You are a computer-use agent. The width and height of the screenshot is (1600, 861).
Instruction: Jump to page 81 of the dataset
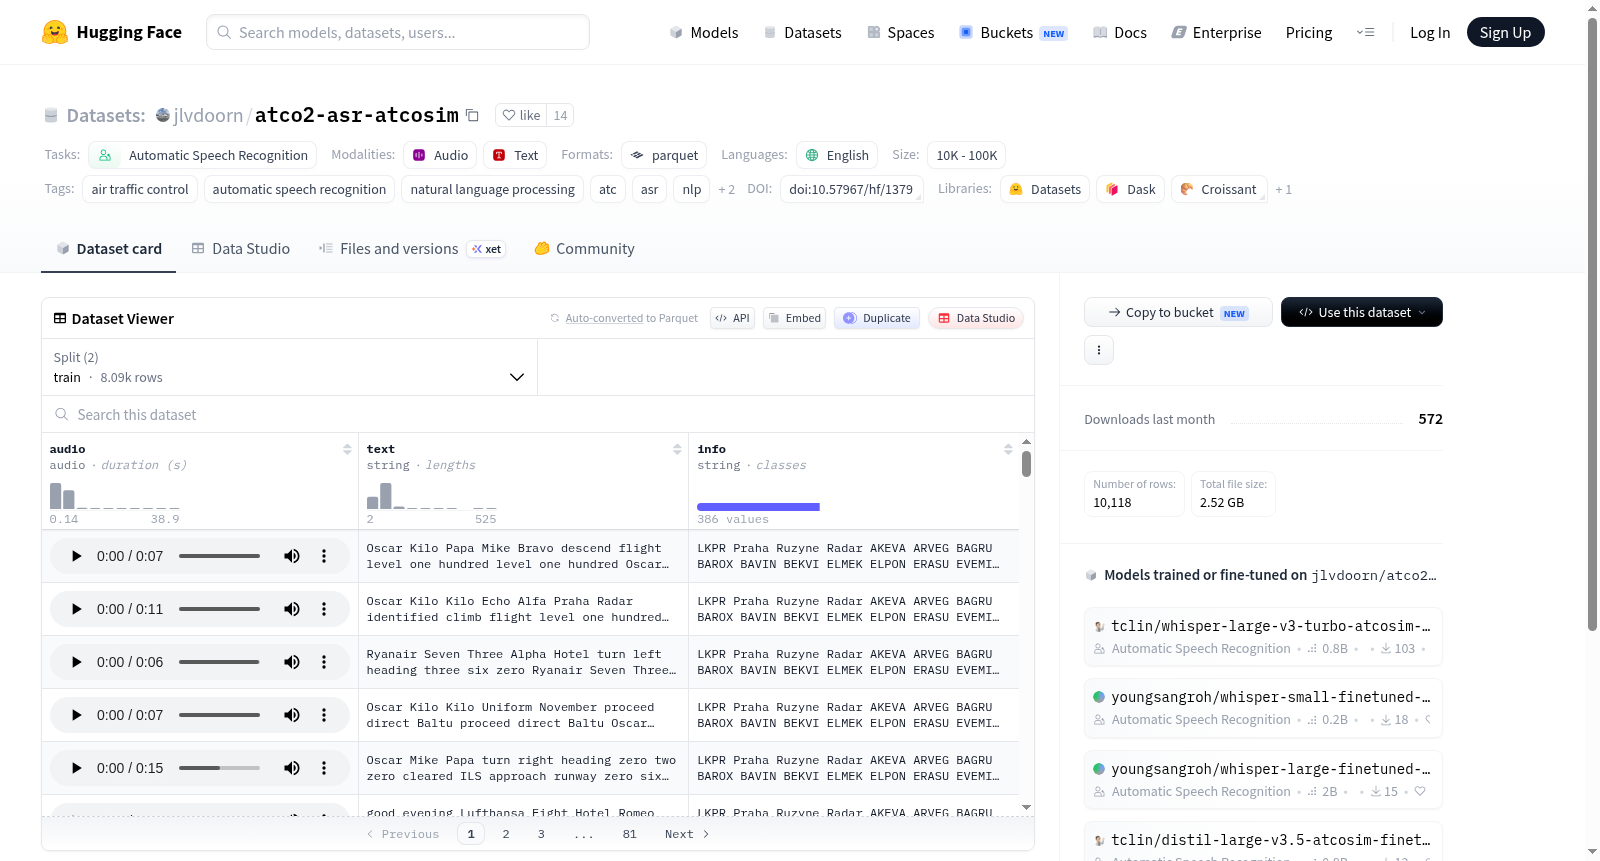pyautogui.click(x=629, y=834)
